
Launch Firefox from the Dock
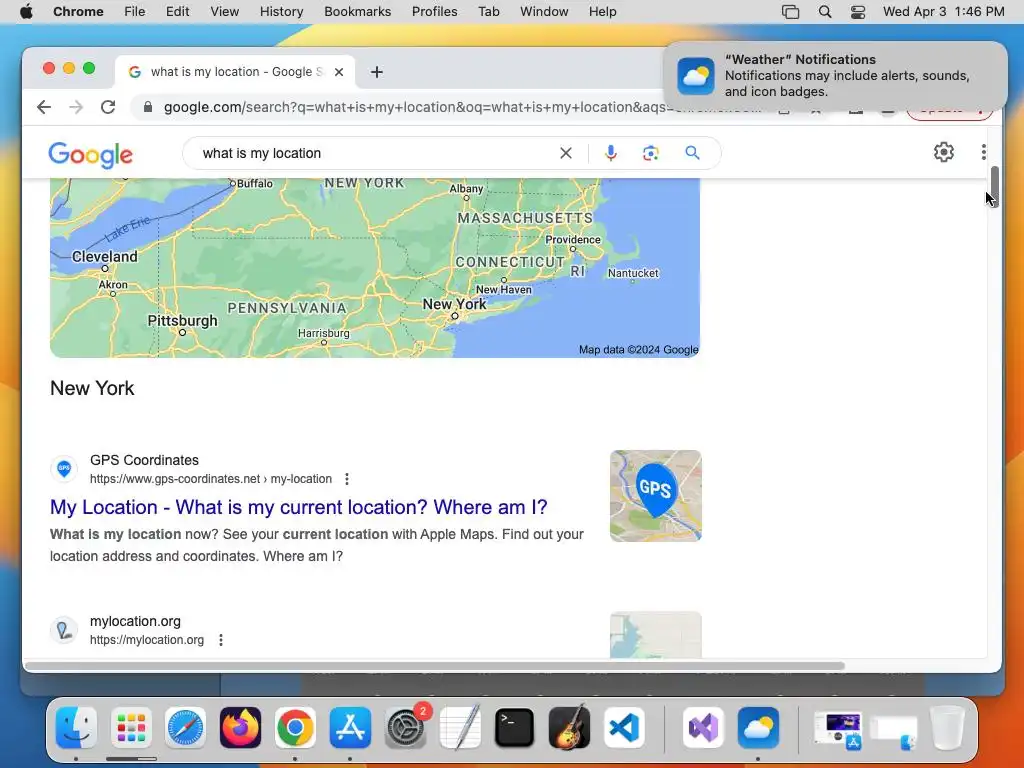click(240, 728)
